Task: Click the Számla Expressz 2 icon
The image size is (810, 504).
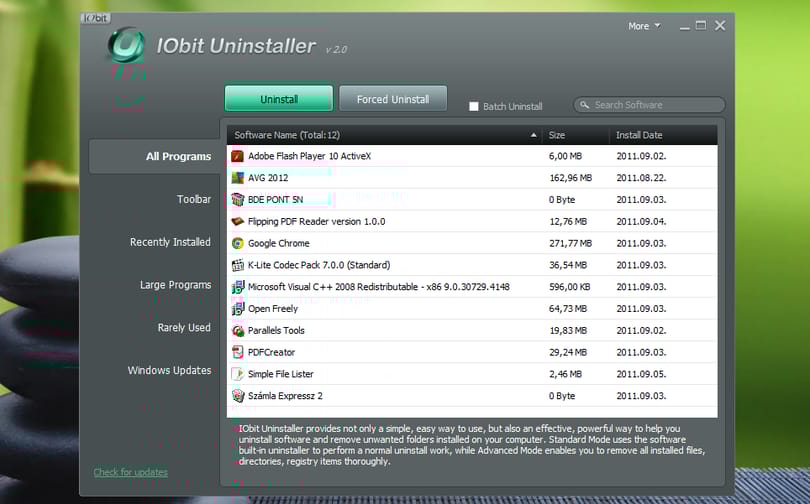Action: click(x=238, y=396)
